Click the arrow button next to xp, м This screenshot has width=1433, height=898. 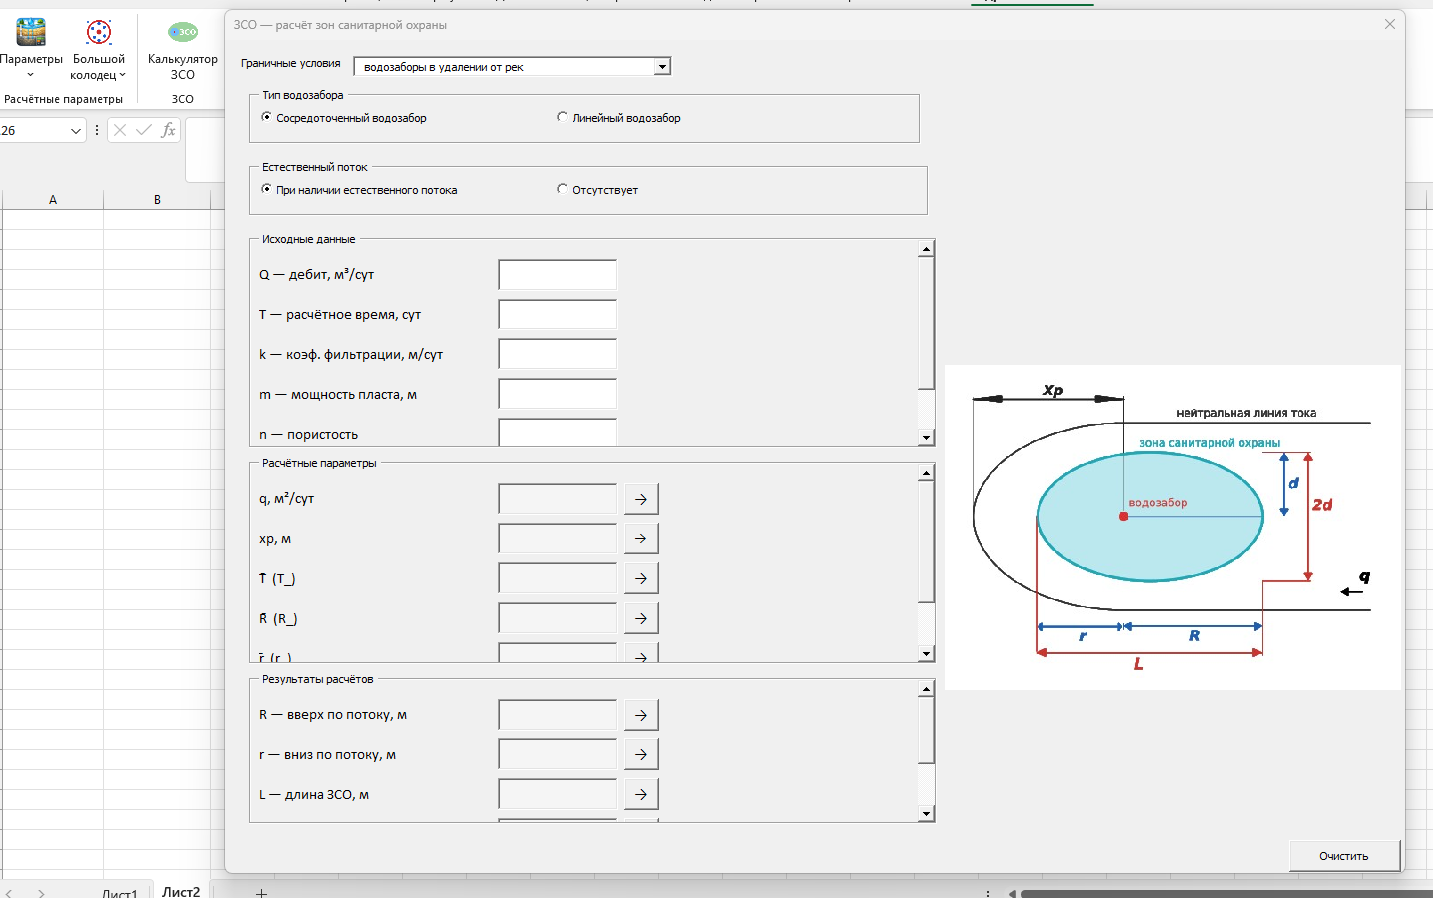(641, 539)
